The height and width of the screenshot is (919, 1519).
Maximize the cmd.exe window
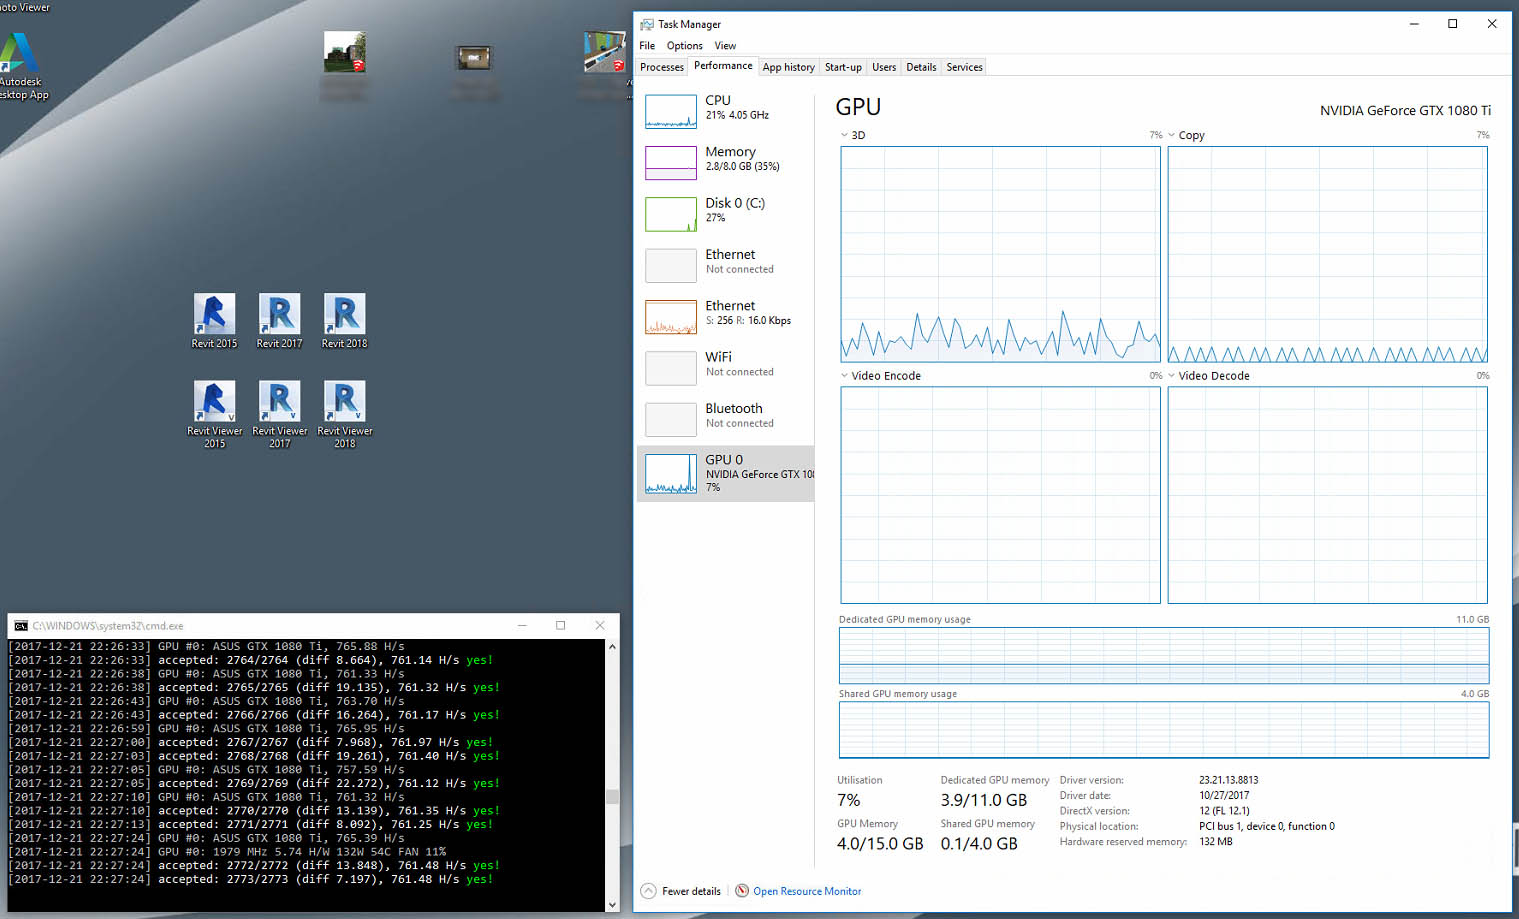(x=560, y=626)
